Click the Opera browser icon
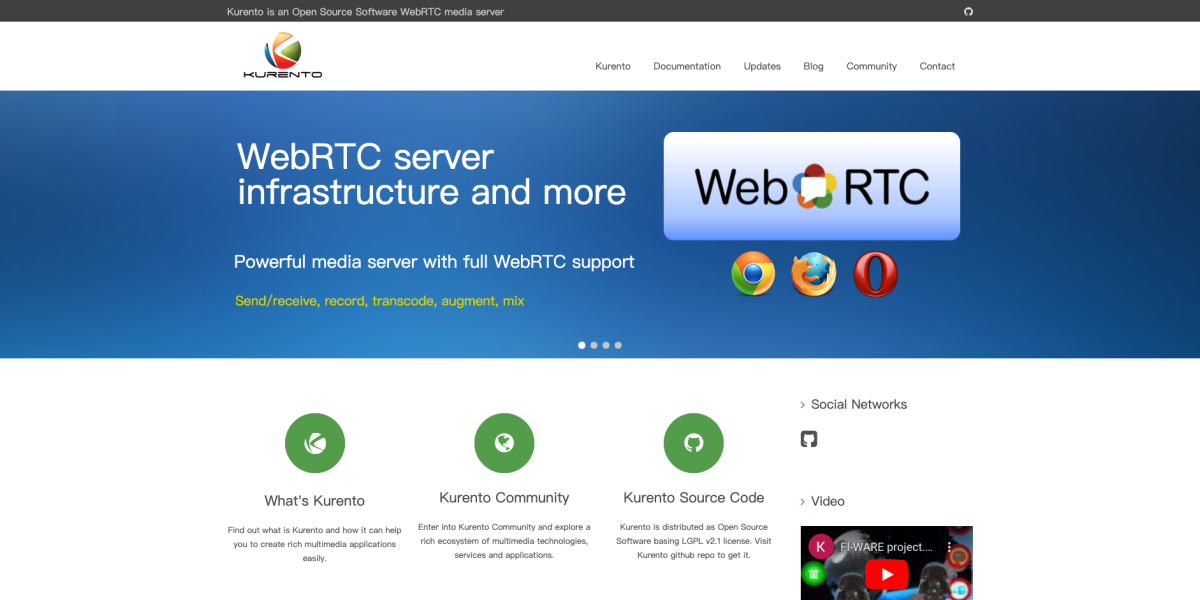This screenshot has height=600, width=1200. click(x=875, y=274)
